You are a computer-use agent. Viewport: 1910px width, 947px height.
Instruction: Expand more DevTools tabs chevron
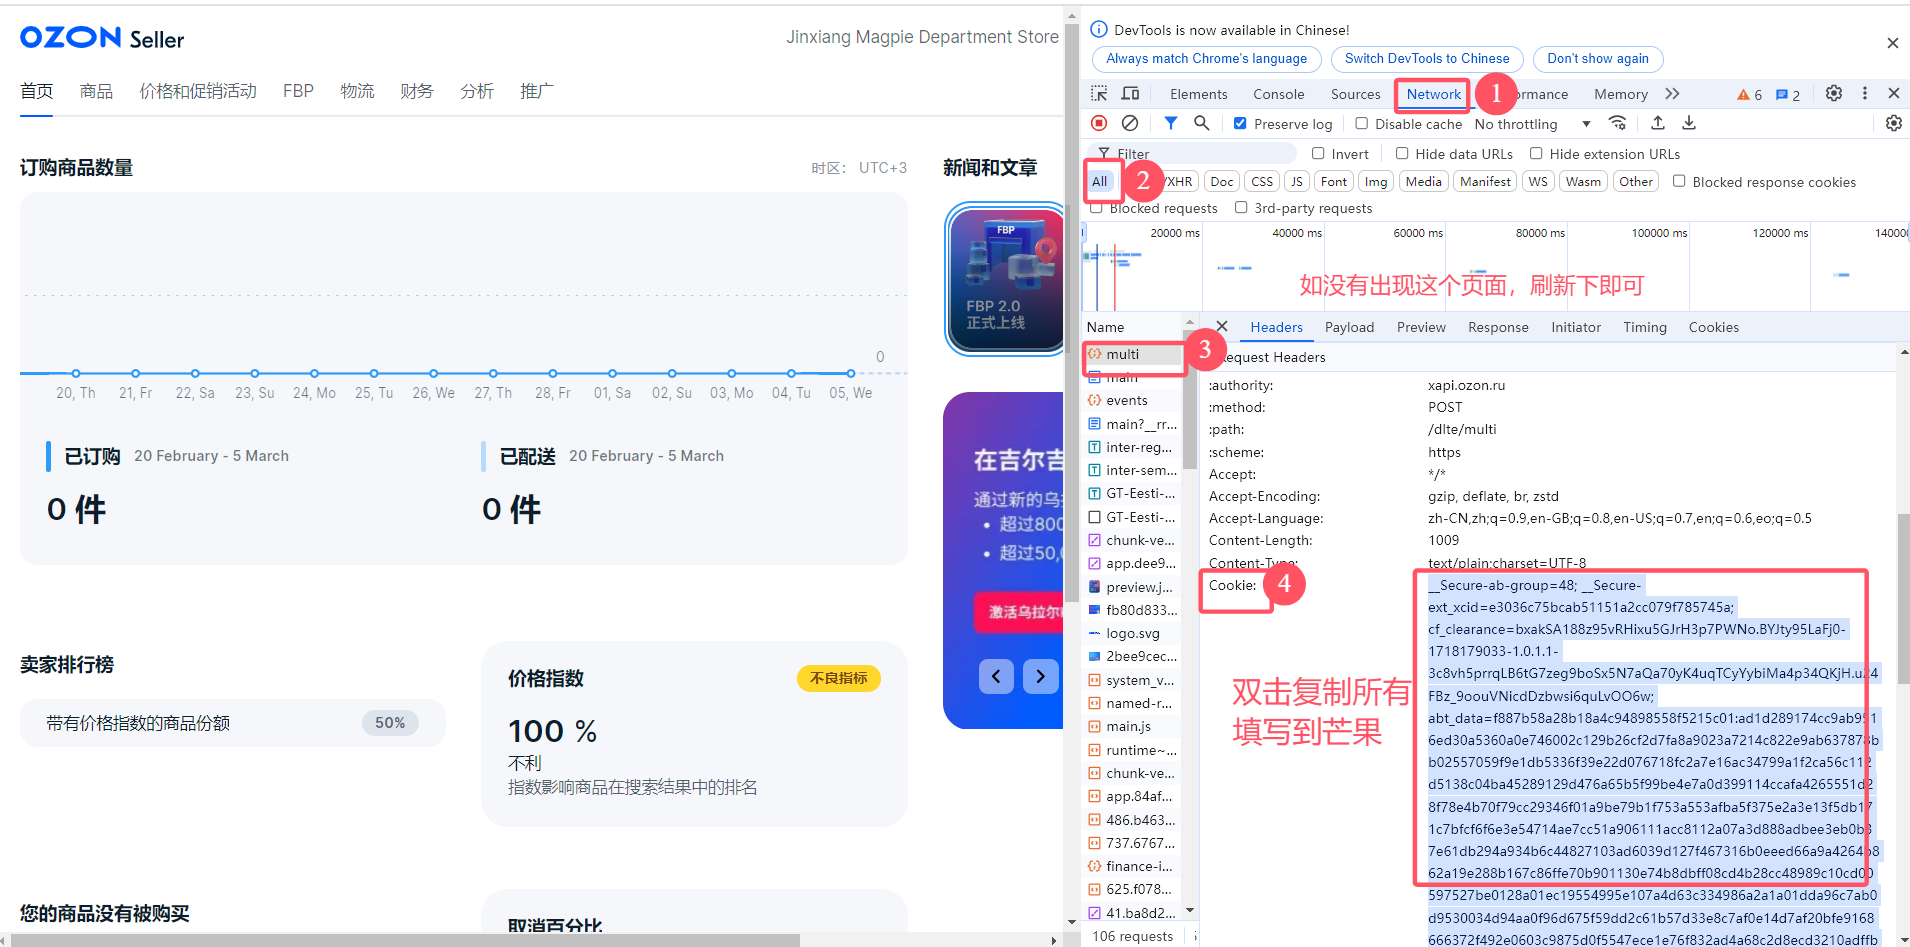(x=1672, y=94)
